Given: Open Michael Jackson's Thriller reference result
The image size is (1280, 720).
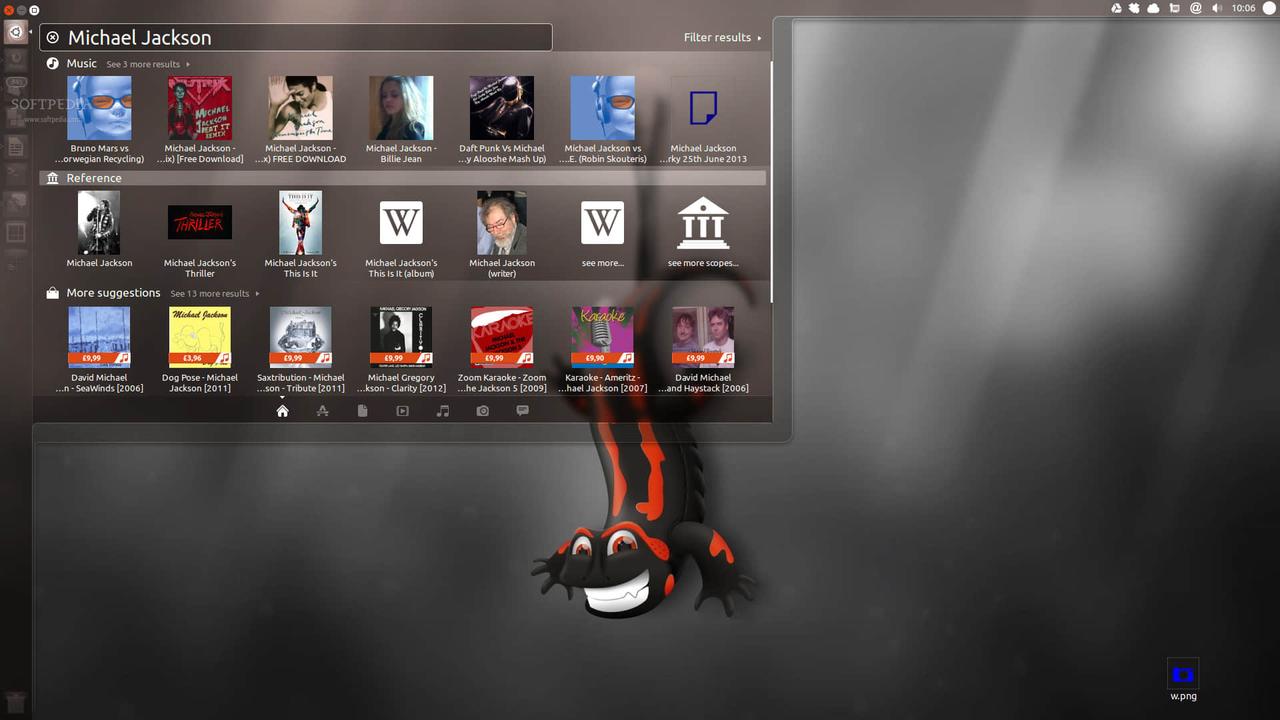Looking at the screenshot, I should (x=200, y=232).
